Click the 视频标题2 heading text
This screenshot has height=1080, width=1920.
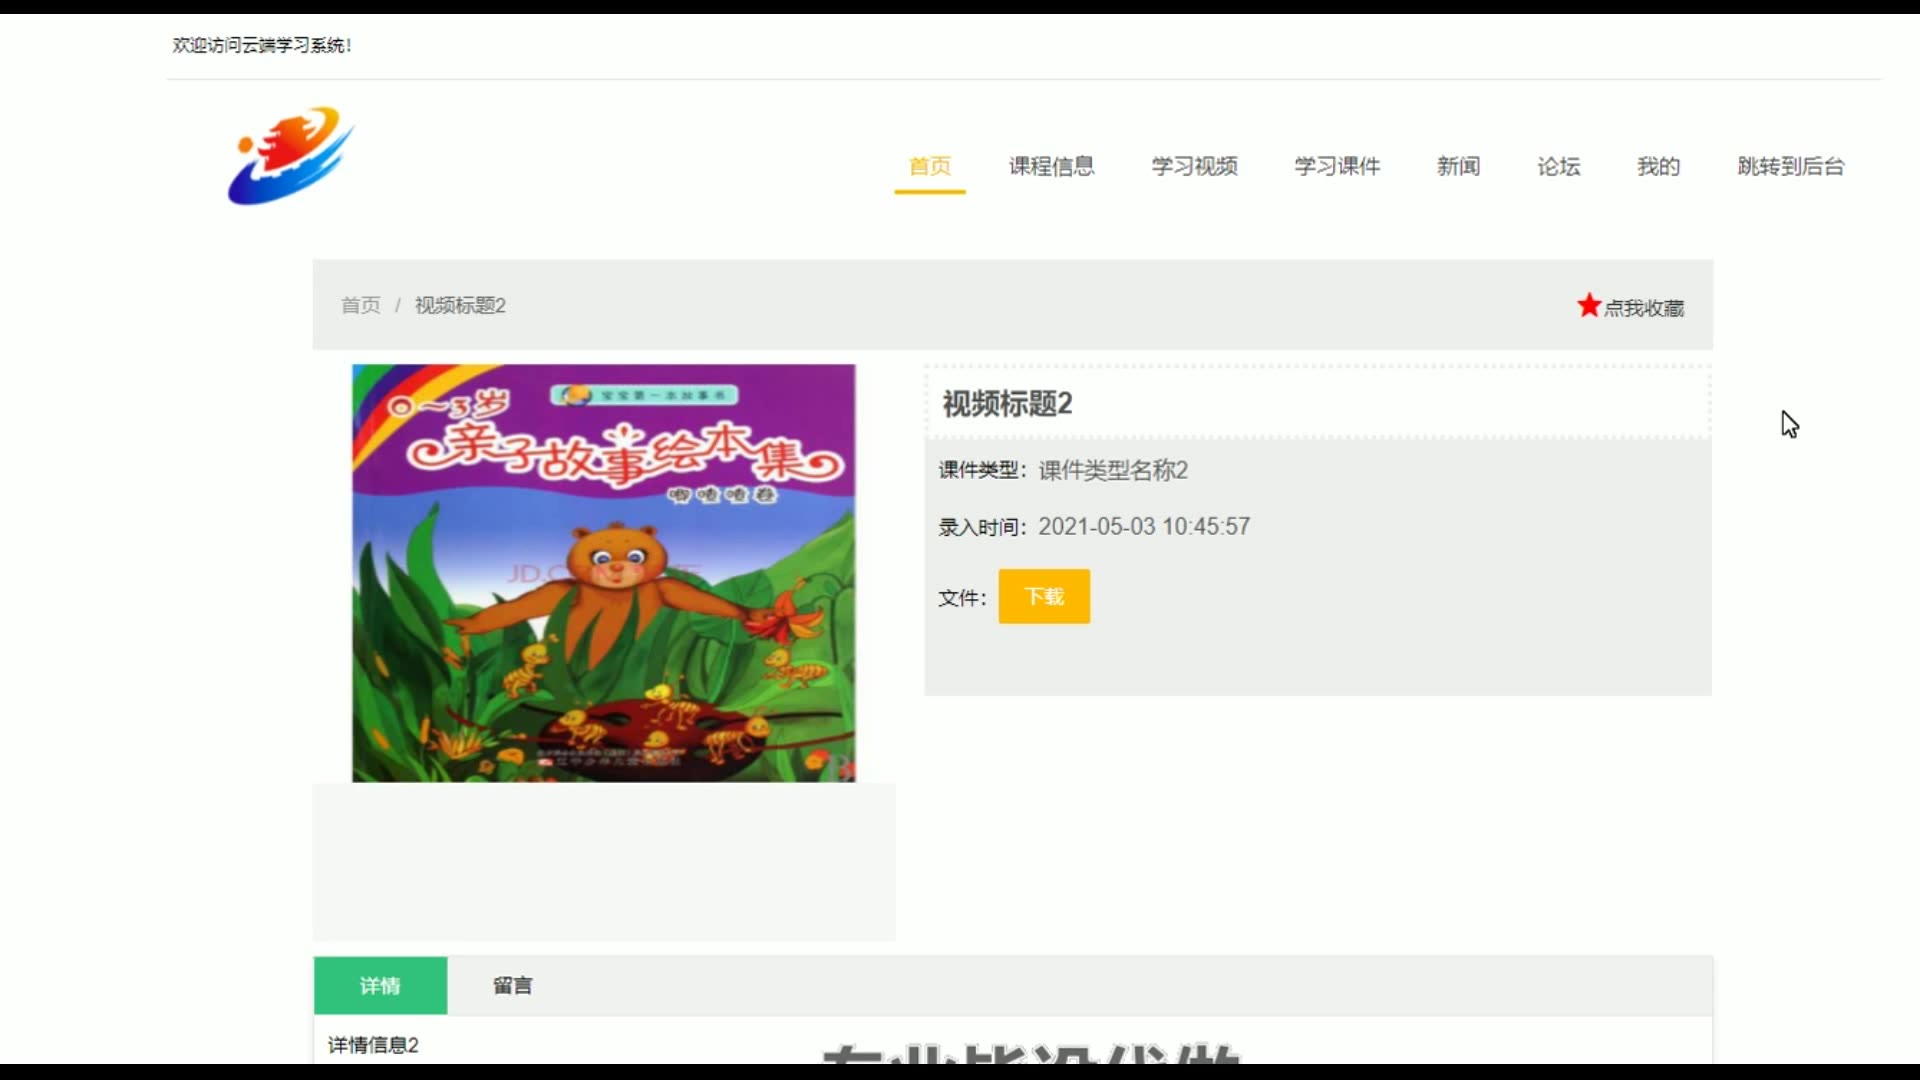[1007, 404]
